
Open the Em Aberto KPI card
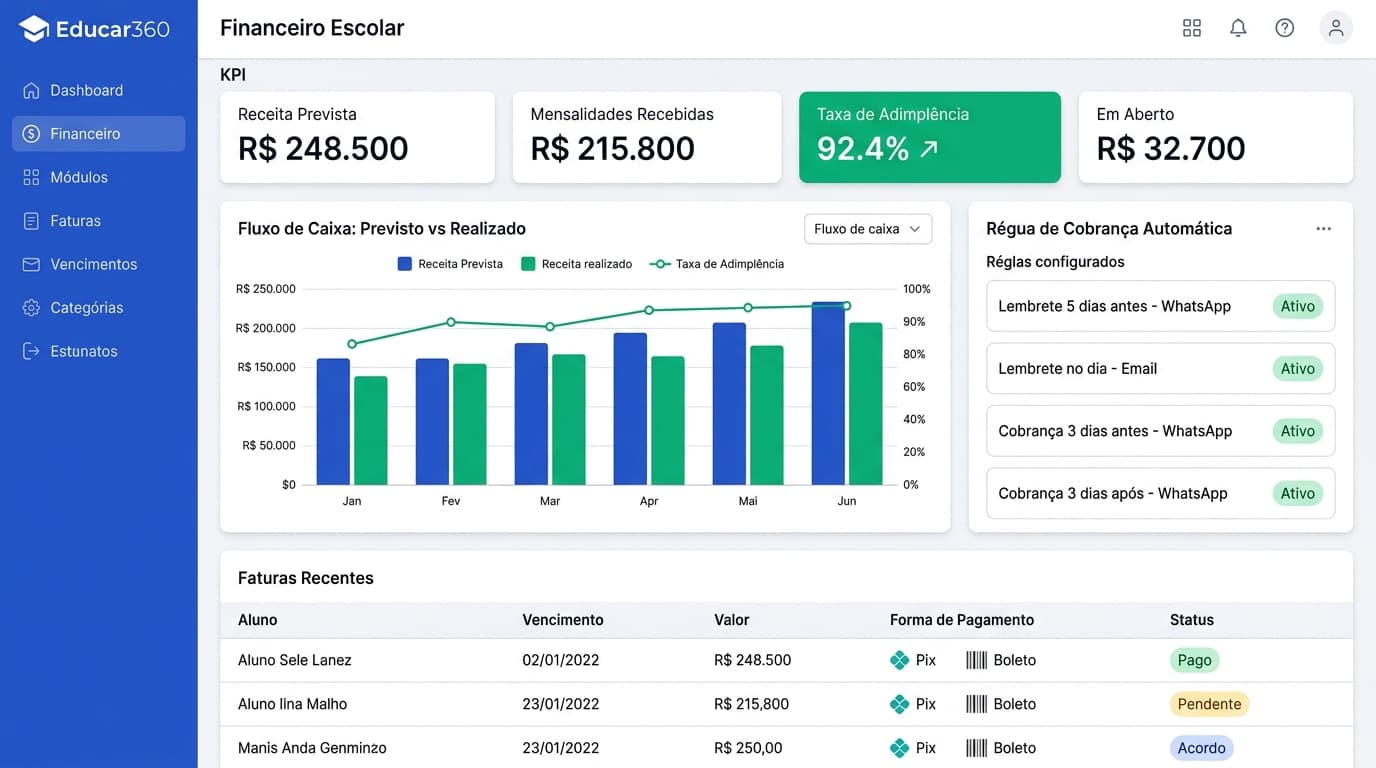pos(1216,137)
